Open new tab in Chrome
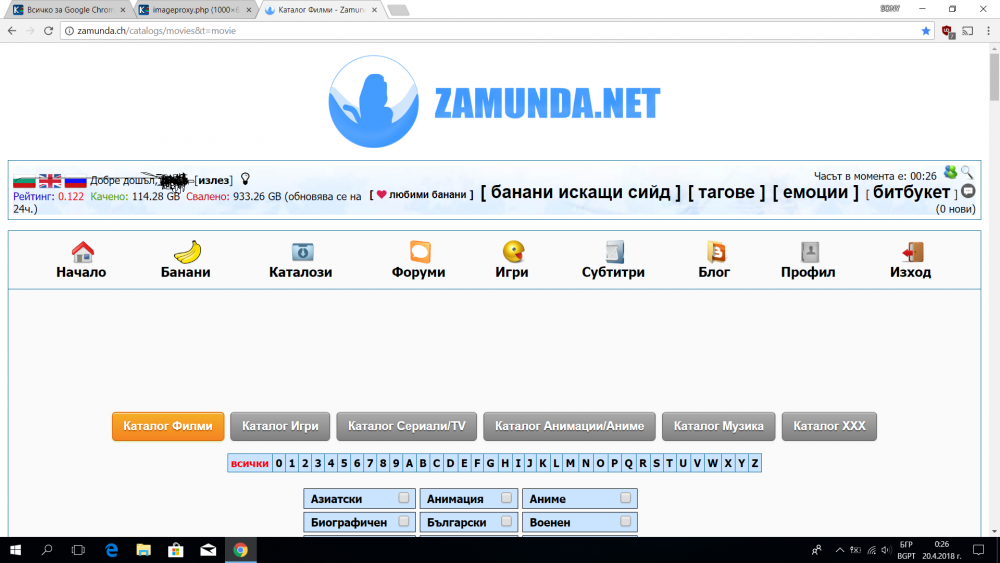 coord(398,10)
